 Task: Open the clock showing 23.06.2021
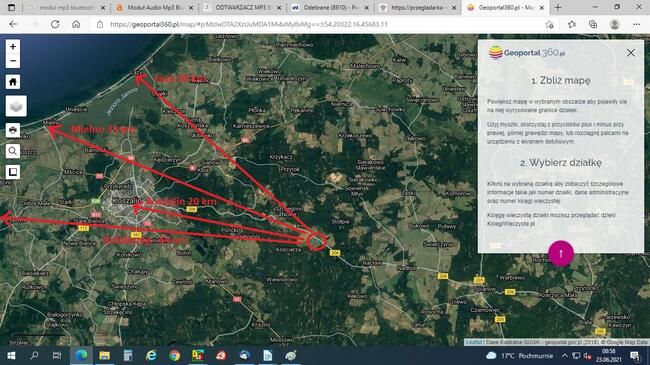(609, 355)
